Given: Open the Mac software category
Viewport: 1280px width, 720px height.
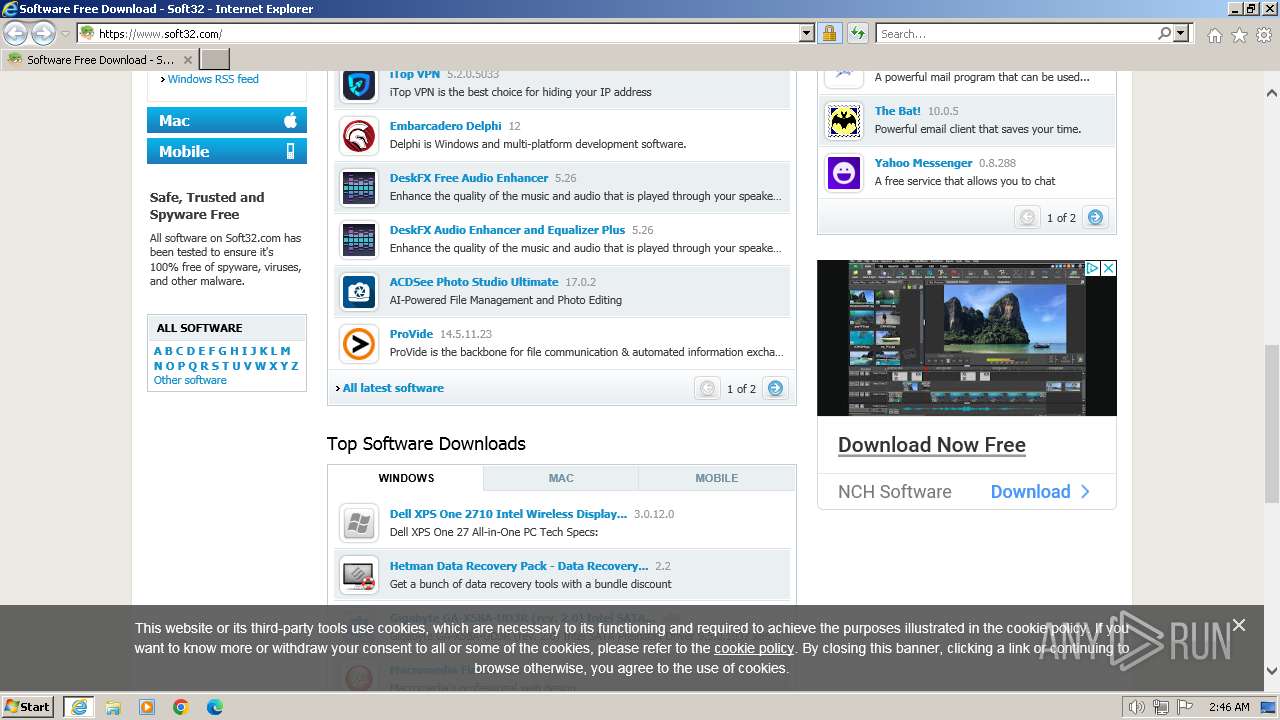Looking at the screenshot, I should tap(227, 120).
